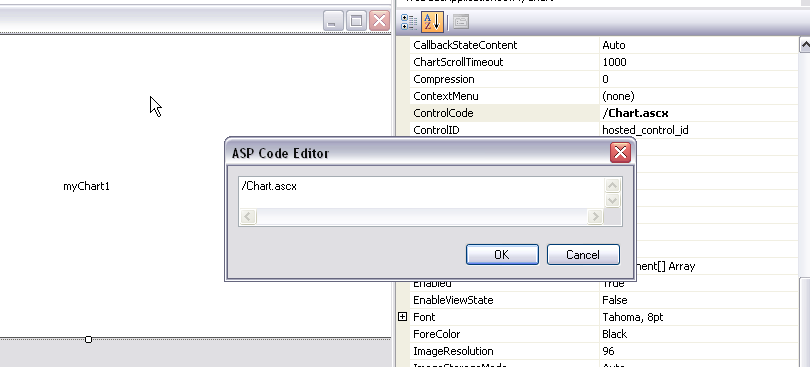The width and height of the screenshot is (810, 367).
Task: Confirm with the OK button
Action: tap(502, 254)
